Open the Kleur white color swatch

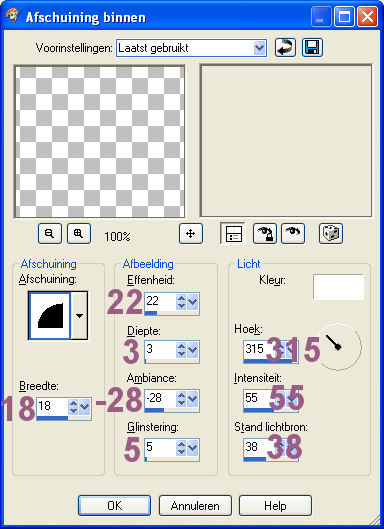pos(338,287)
